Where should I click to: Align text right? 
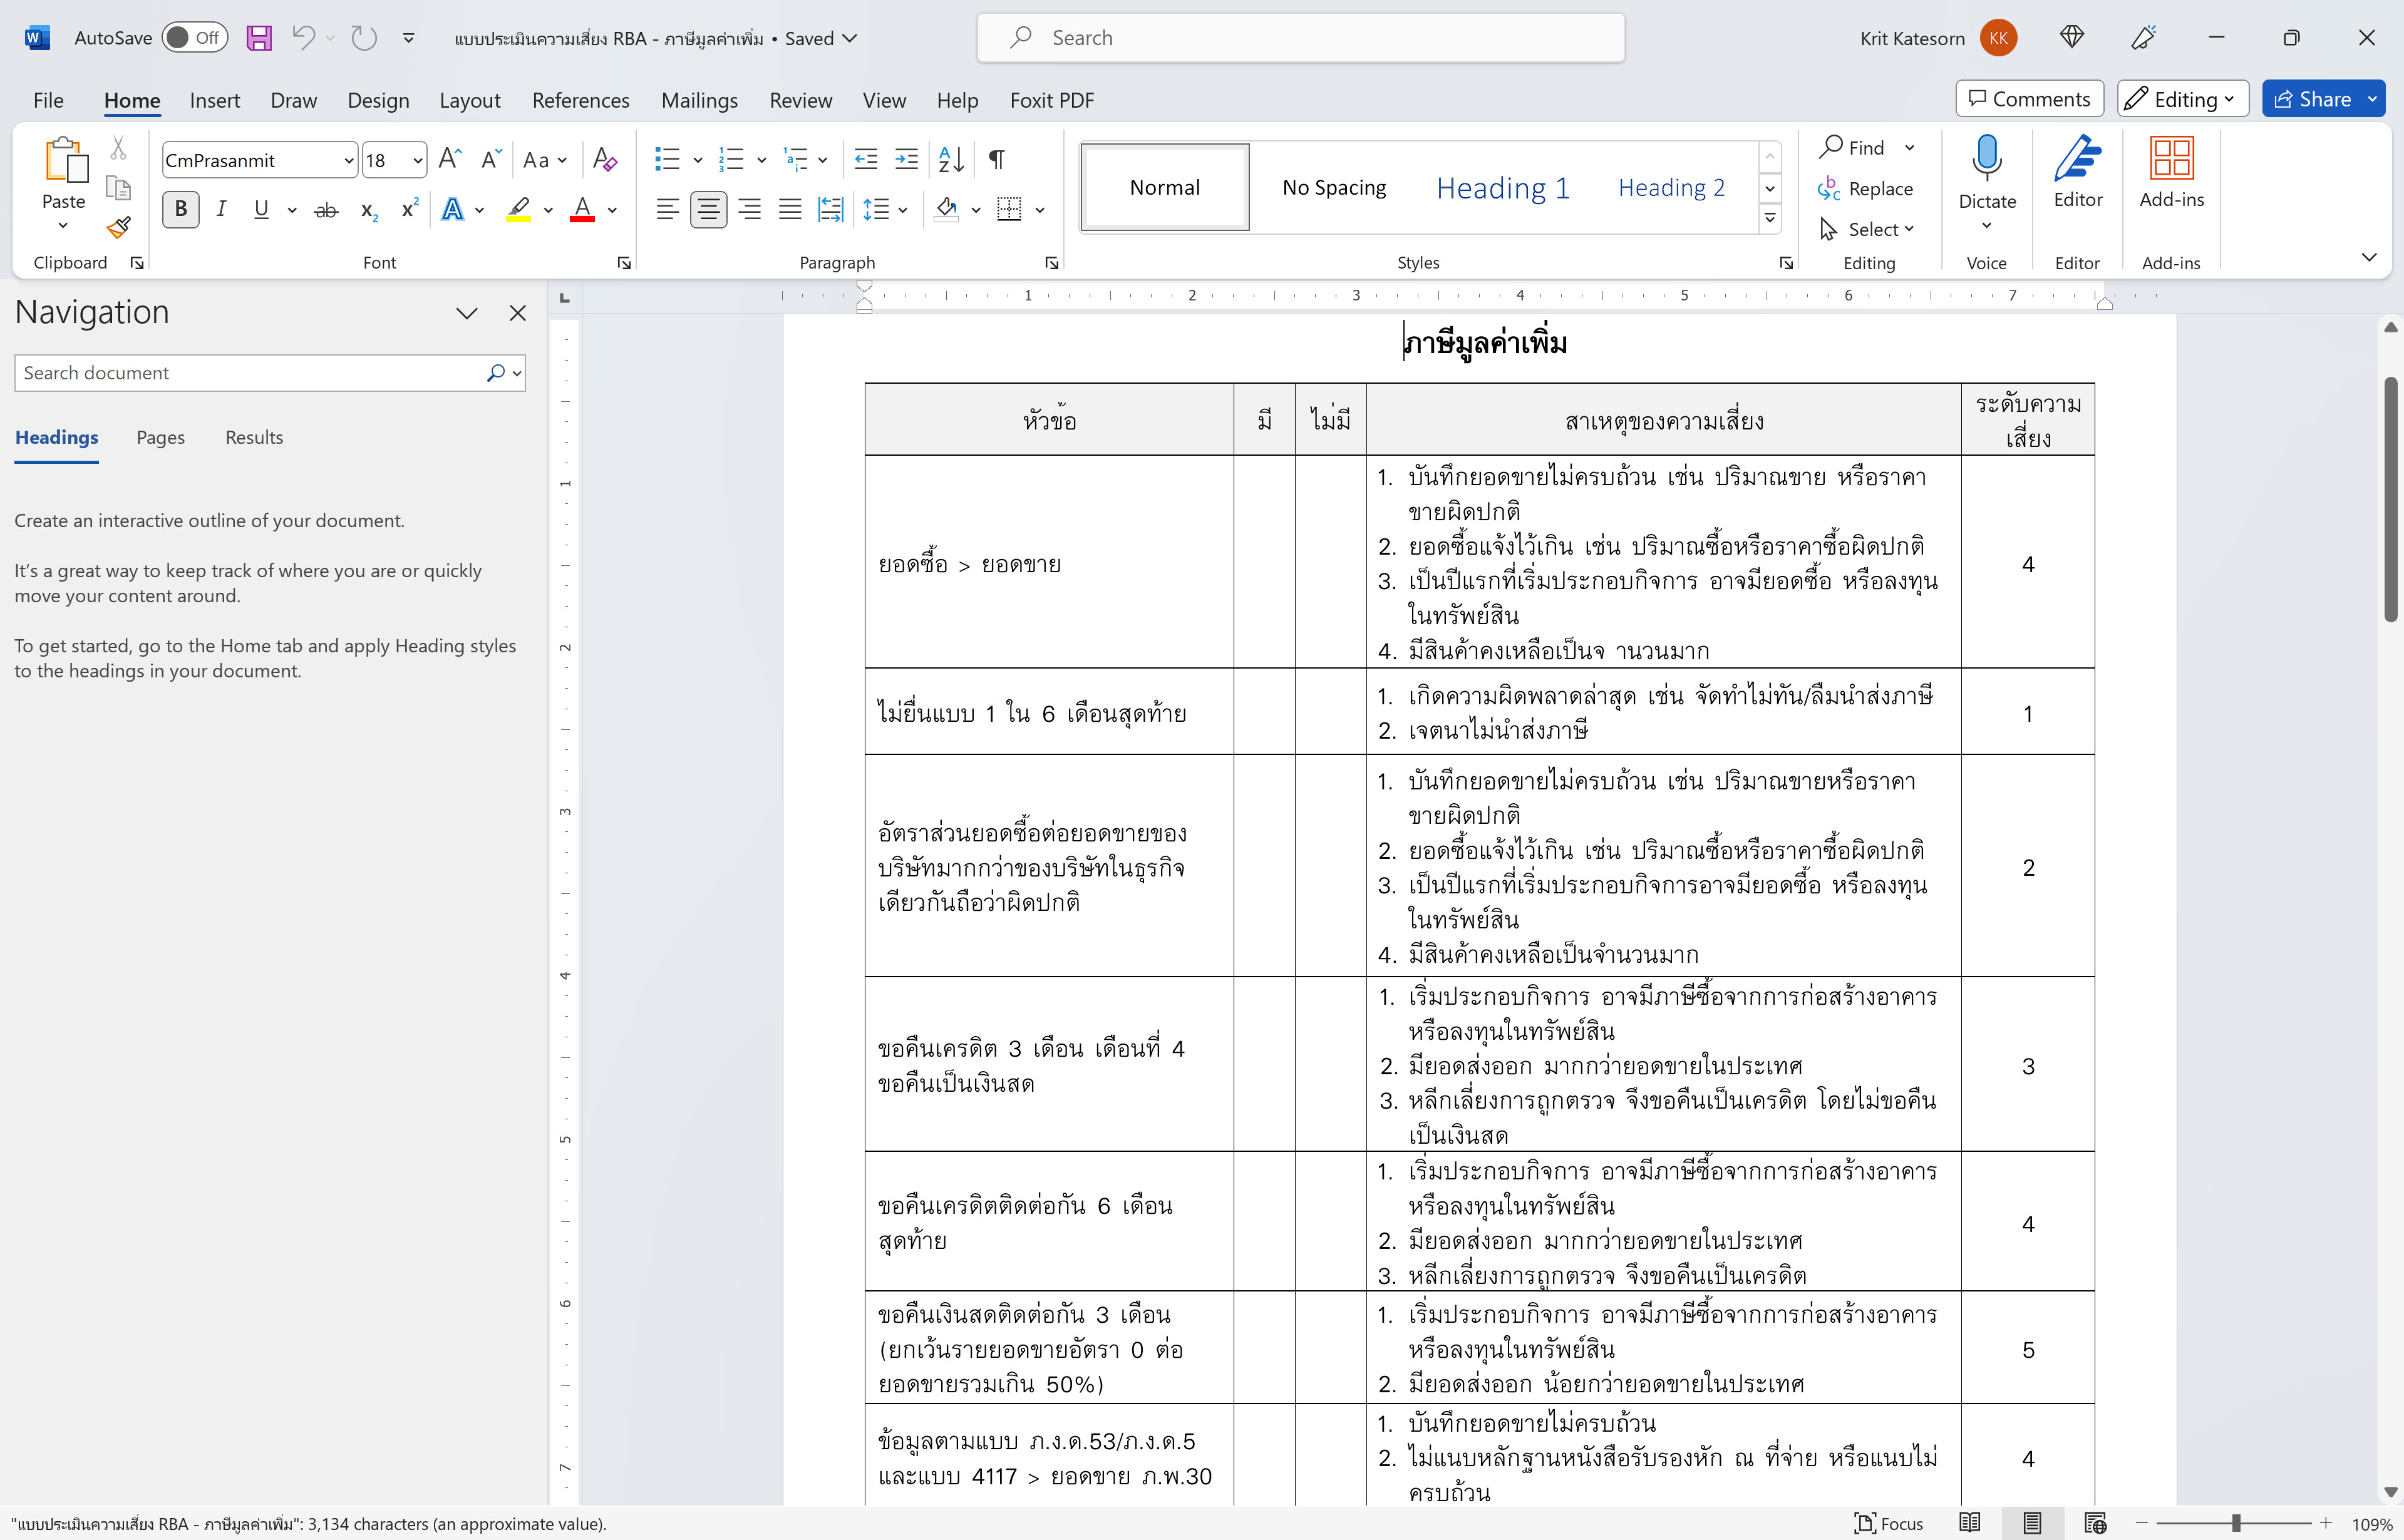(x=749, y=210)
